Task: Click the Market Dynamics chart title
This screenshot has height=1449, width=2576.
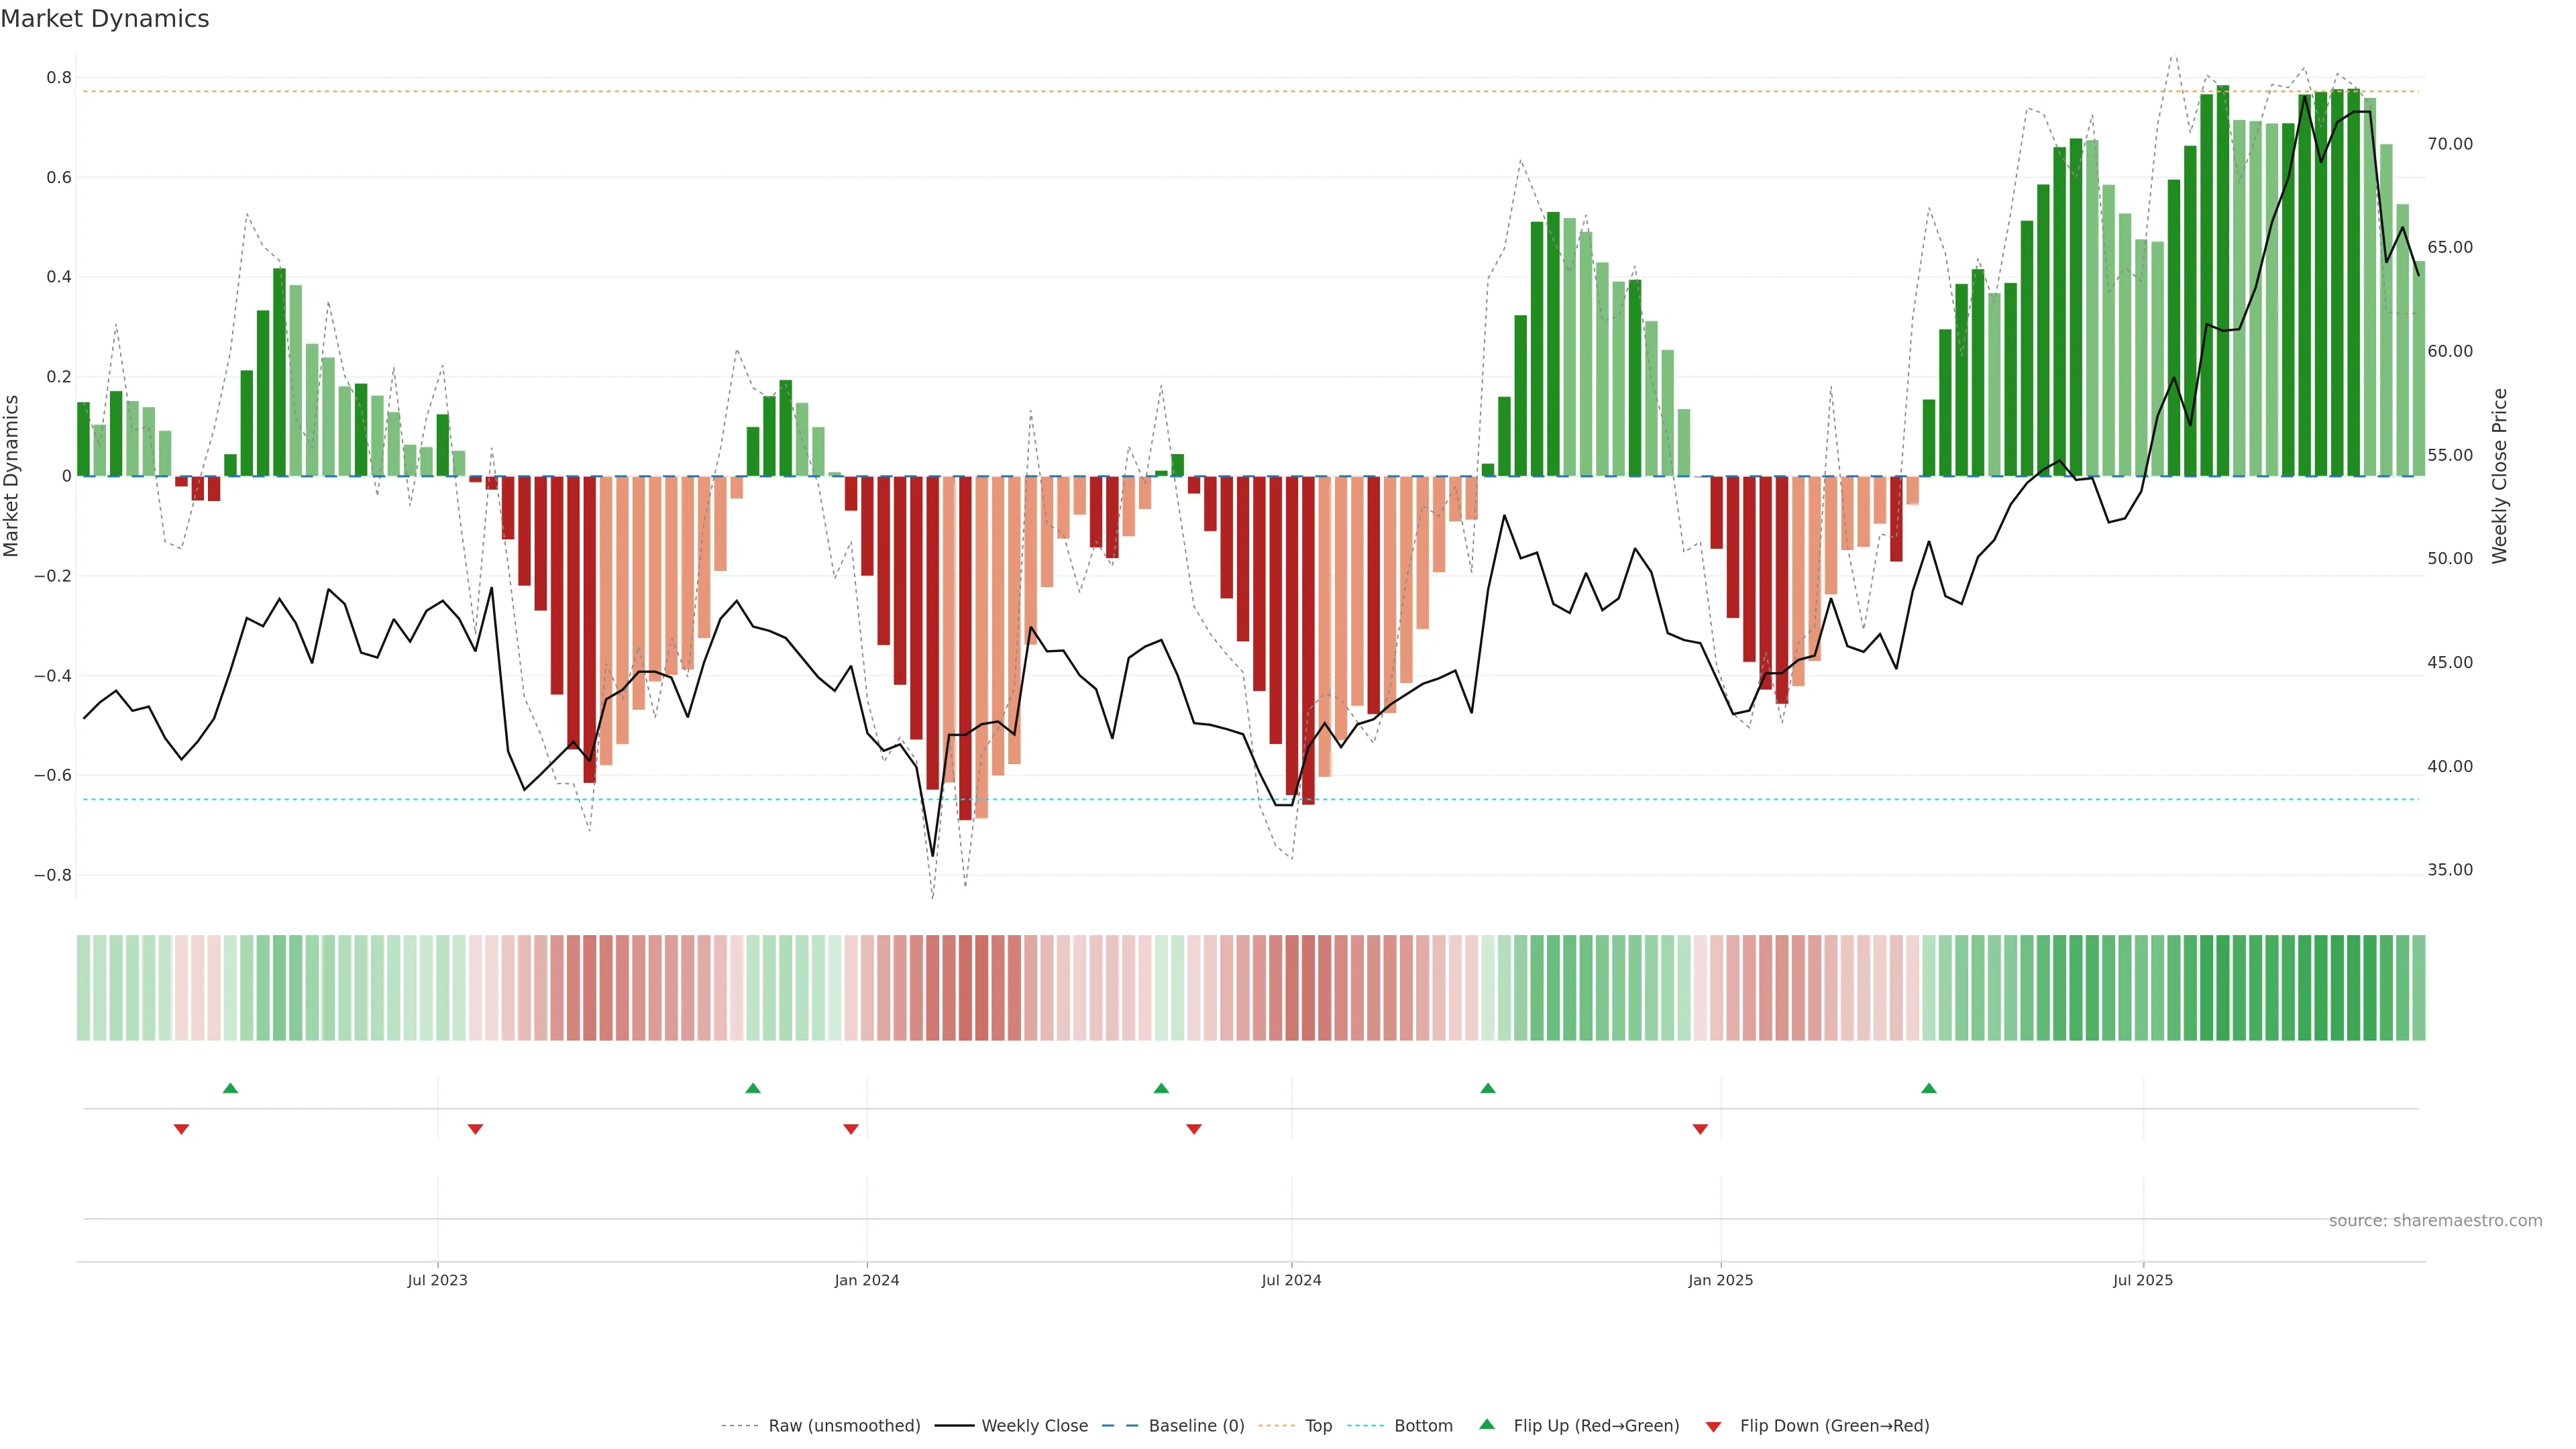Action: tap(105, 19)
